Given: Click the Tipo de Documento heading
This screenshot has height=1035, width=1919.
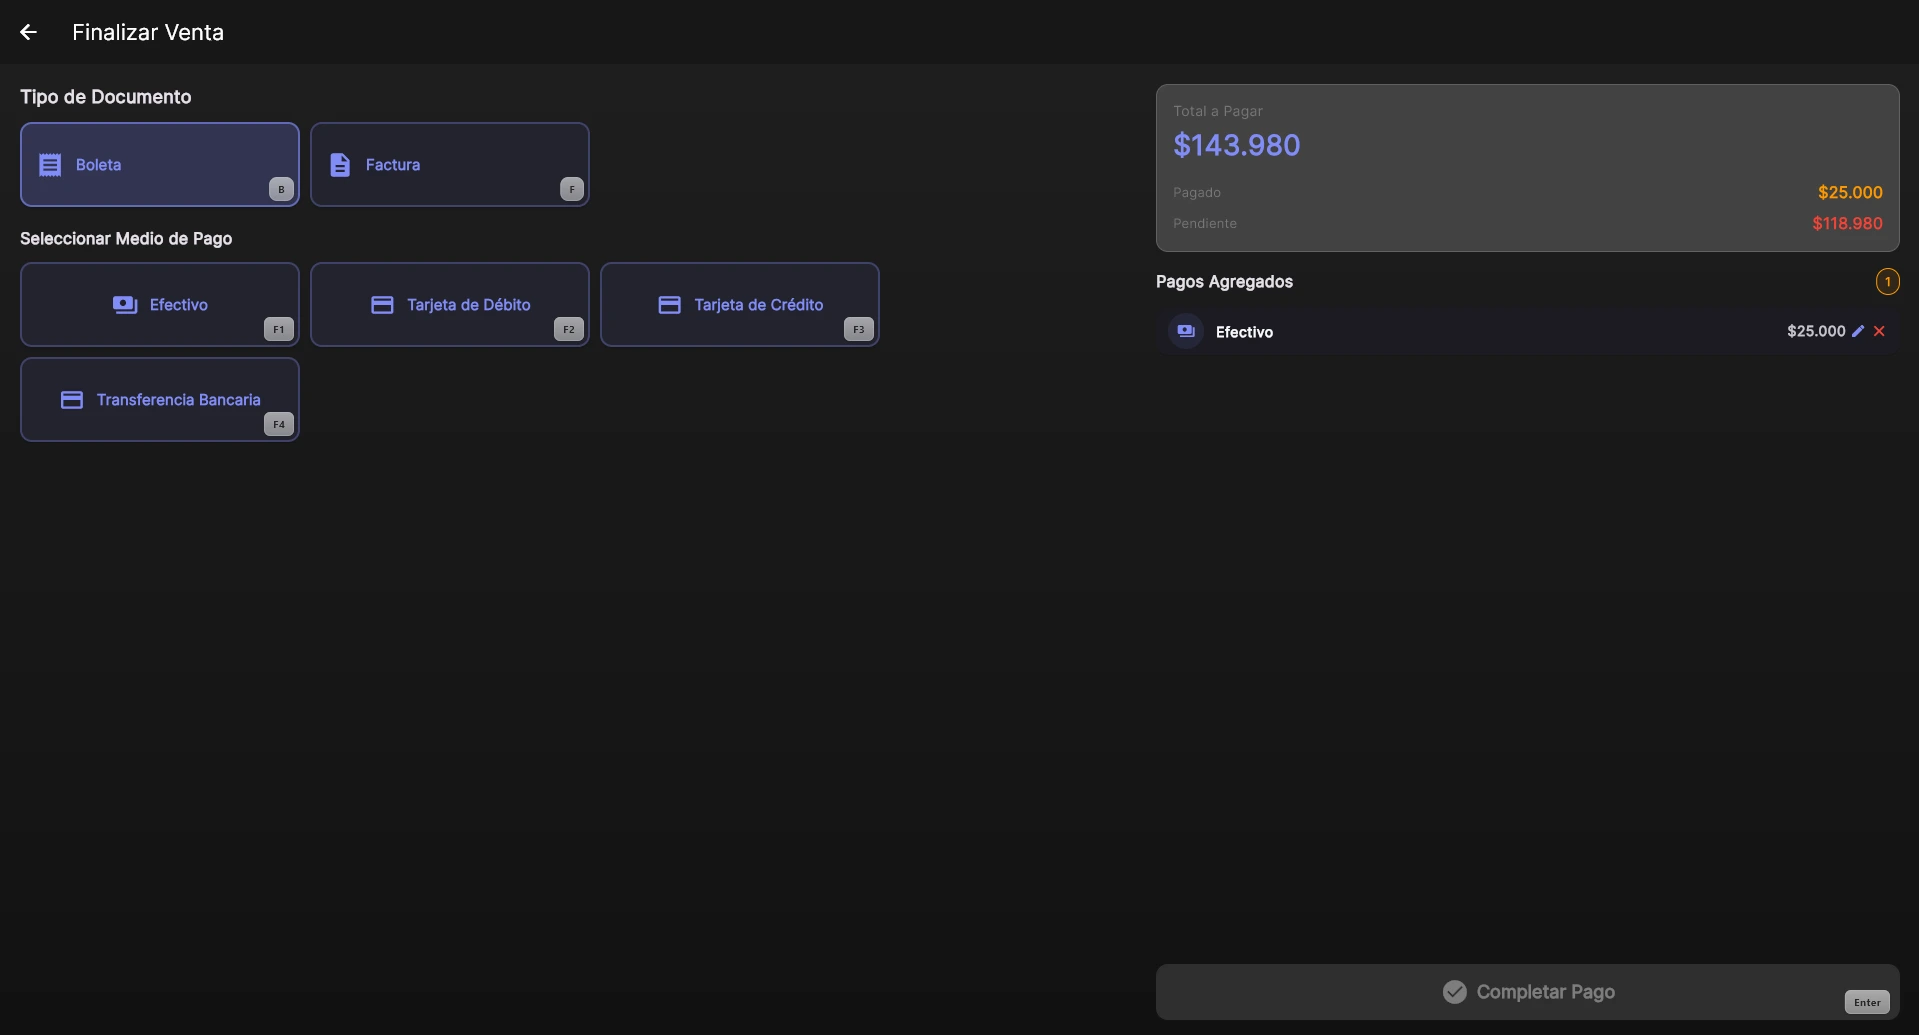Looking at the screenshot, I should click(106, 97).
